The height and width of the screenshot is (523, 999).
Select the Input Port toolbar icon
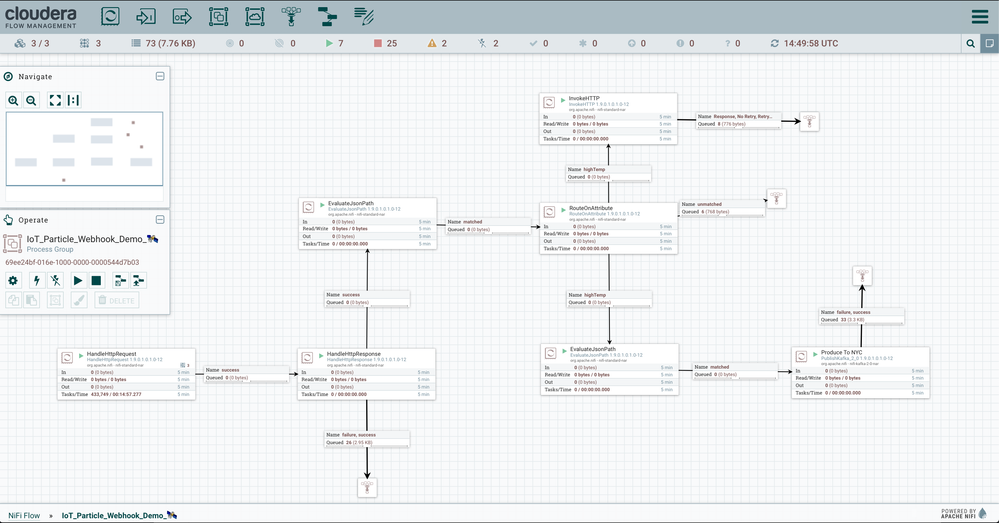146,16
